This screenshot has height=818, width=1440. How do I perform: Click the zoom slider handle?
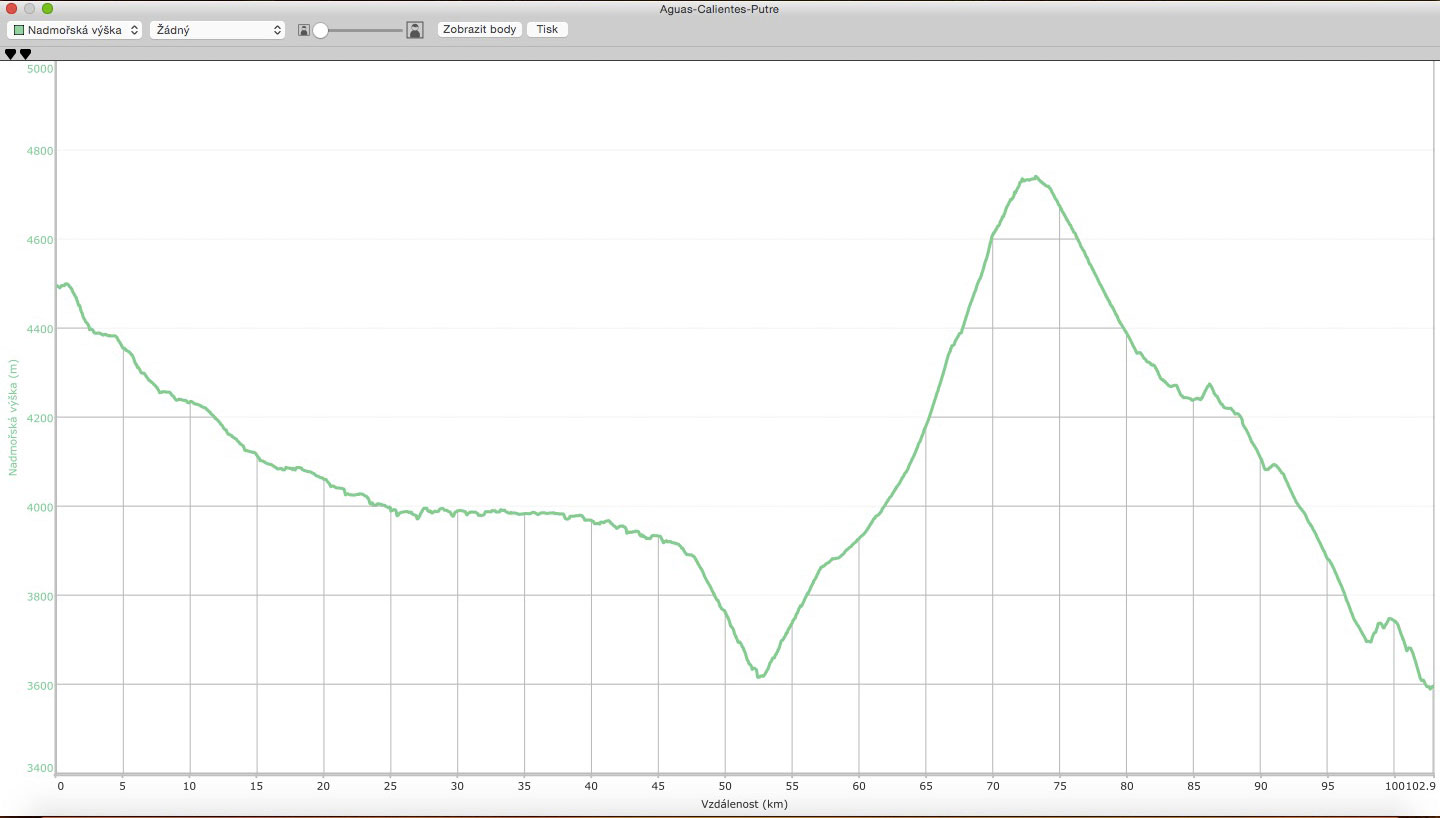pyautogui.click(x=320, y=30)
